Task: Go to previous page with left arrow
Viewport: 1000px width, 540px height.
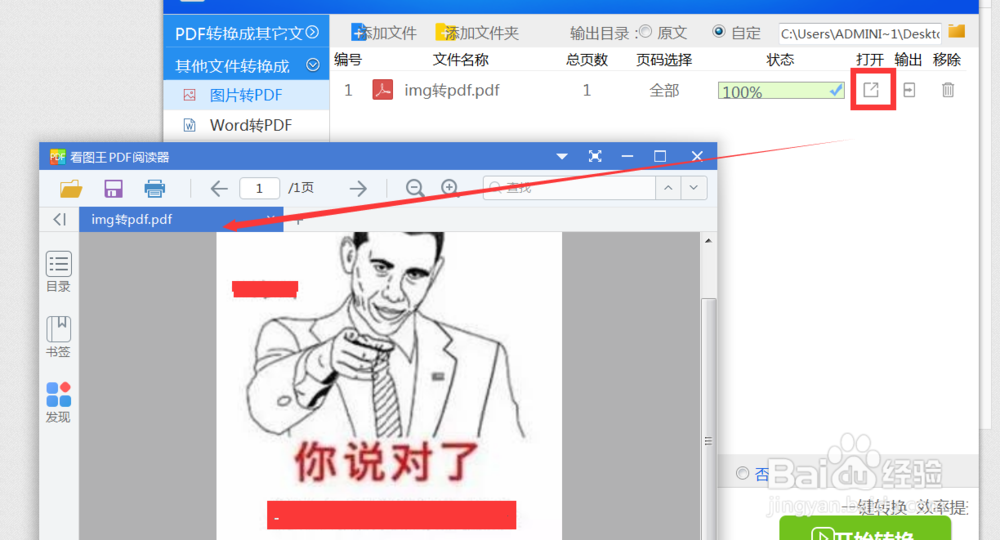Action: pos(219,189)
